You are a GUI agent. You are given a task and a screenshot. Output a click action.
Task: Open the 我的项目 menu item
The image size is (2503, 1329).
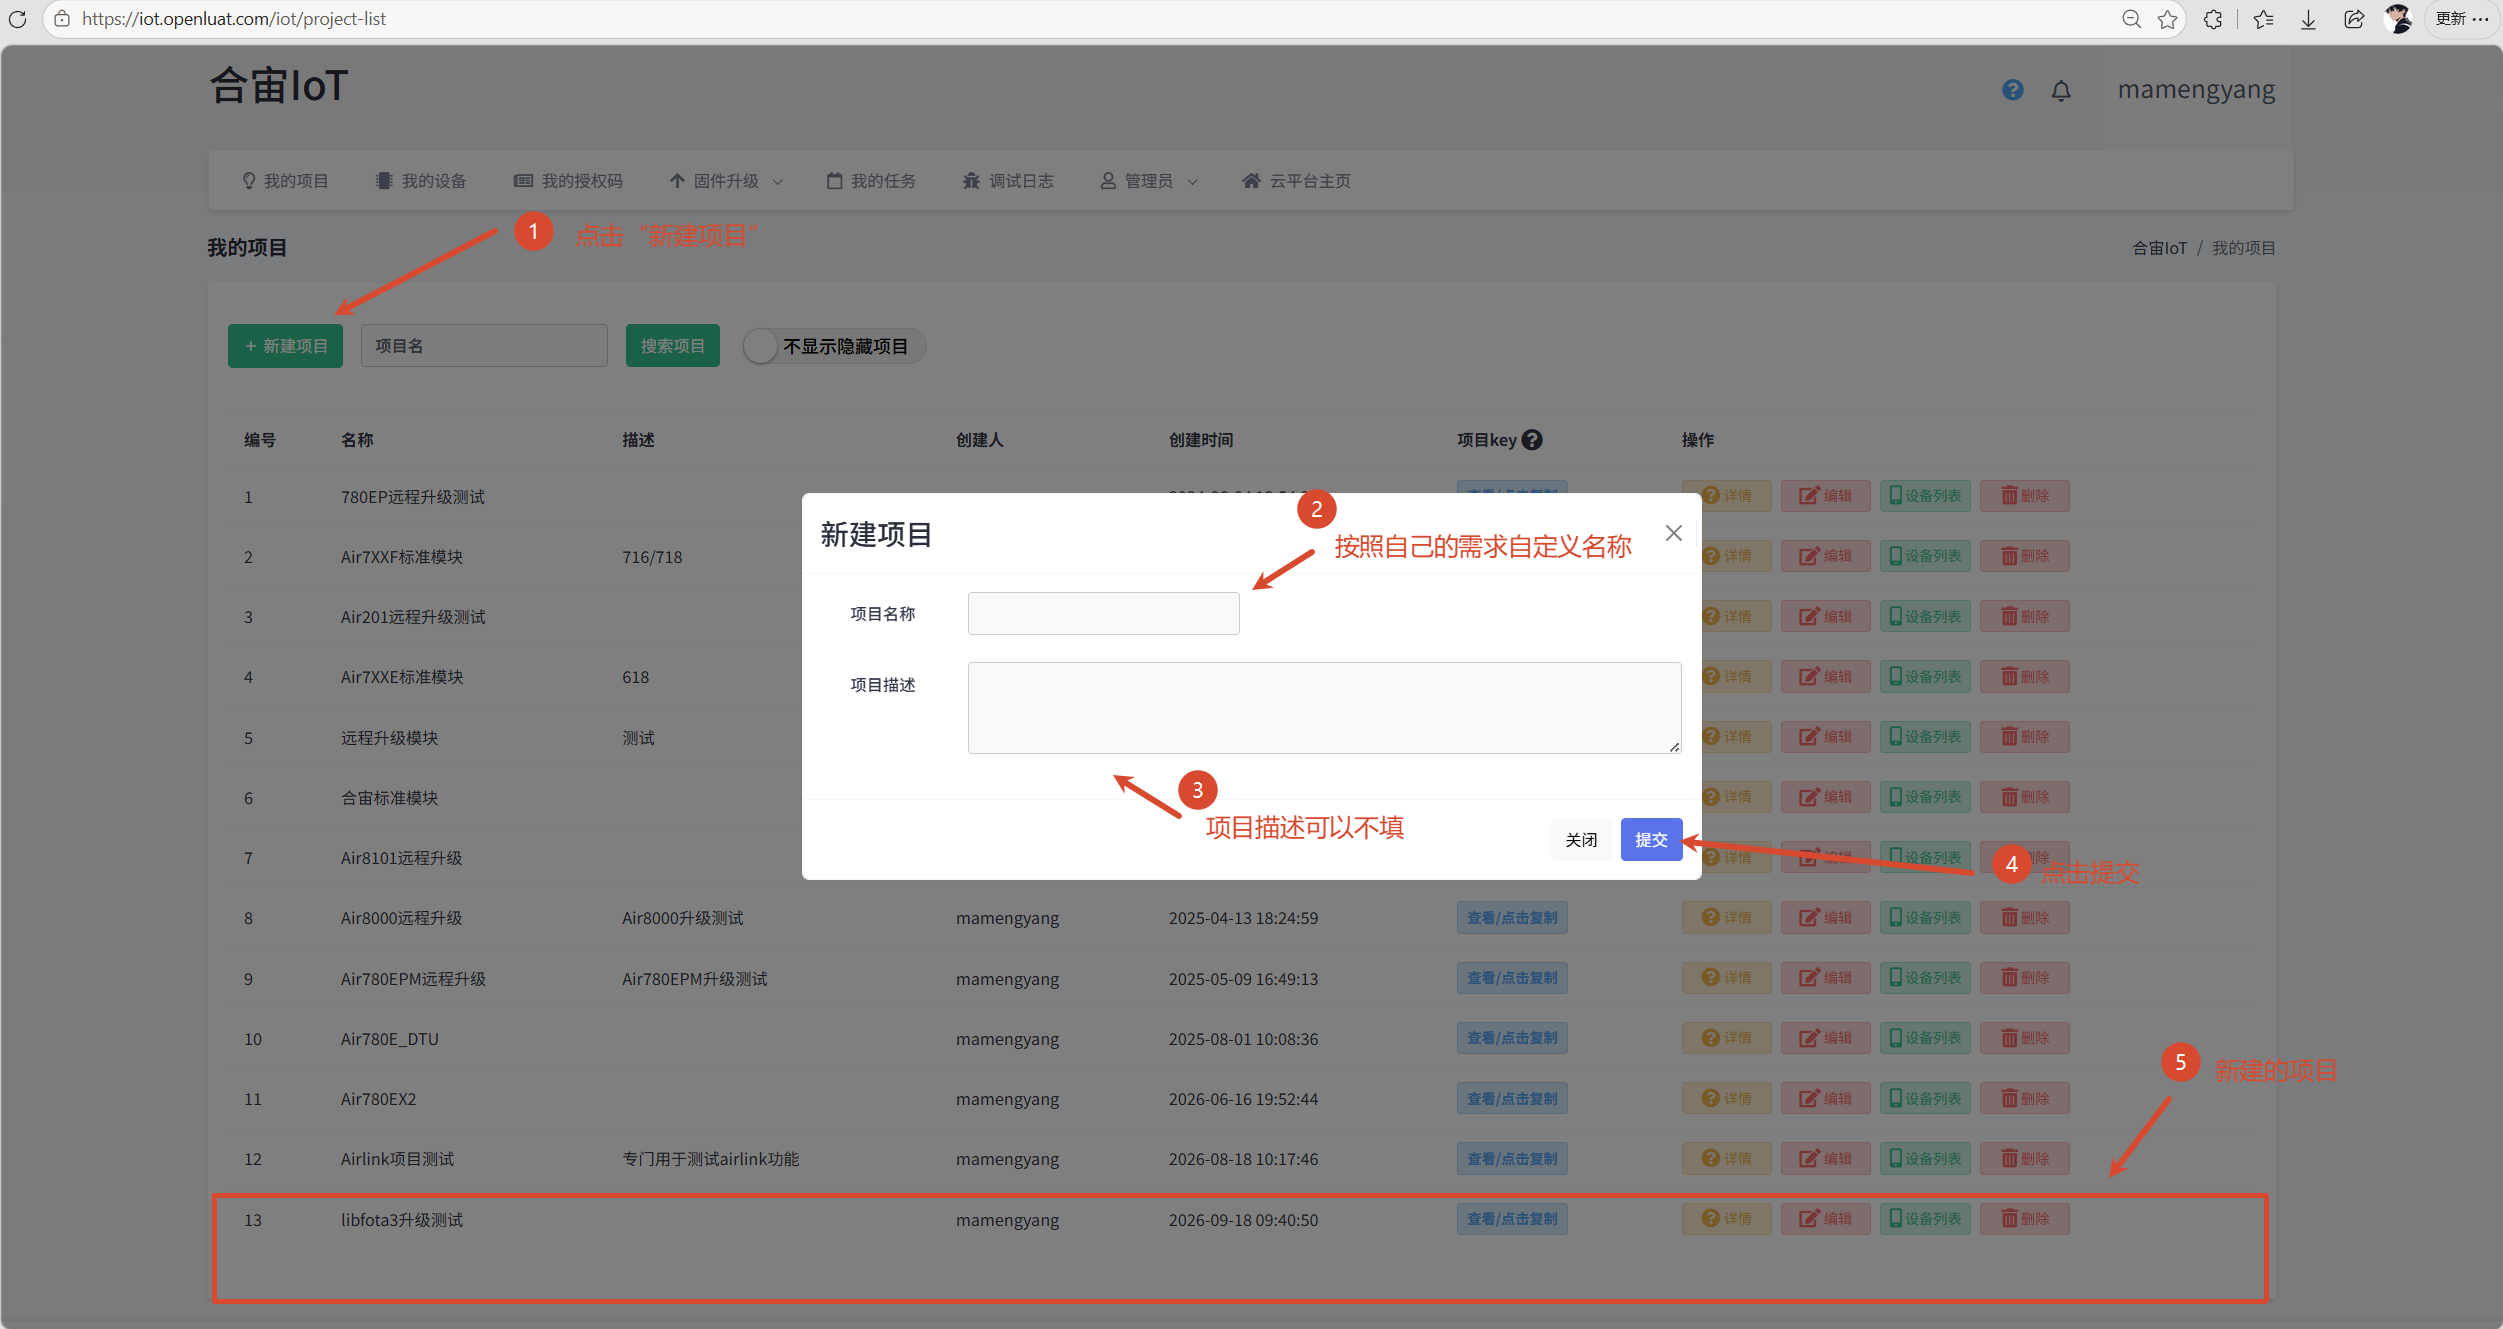[285, 181]
